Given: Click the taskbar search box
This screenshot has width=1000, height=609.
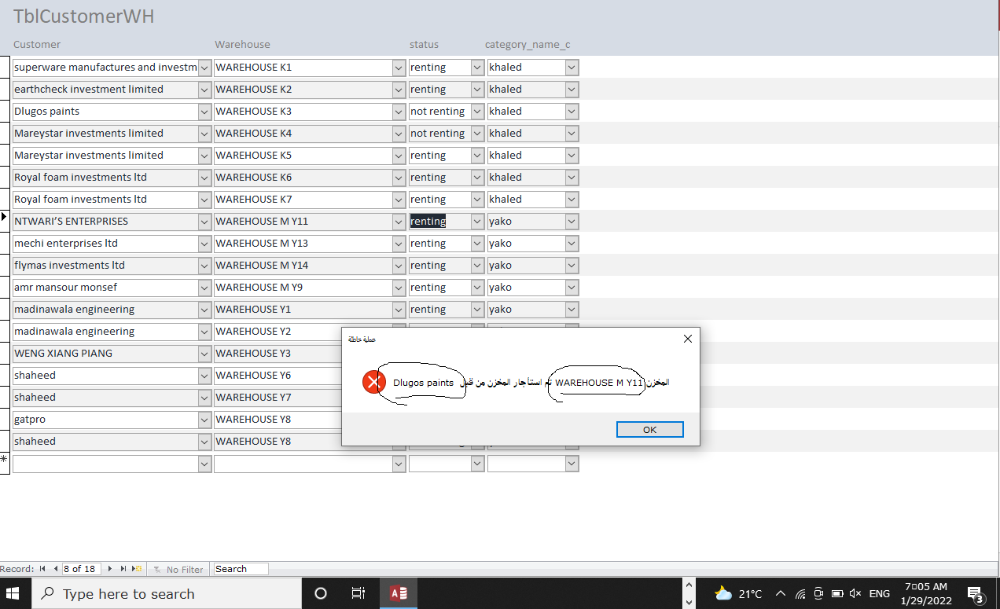Looking at the screenshot, I should tap(166, 594).
